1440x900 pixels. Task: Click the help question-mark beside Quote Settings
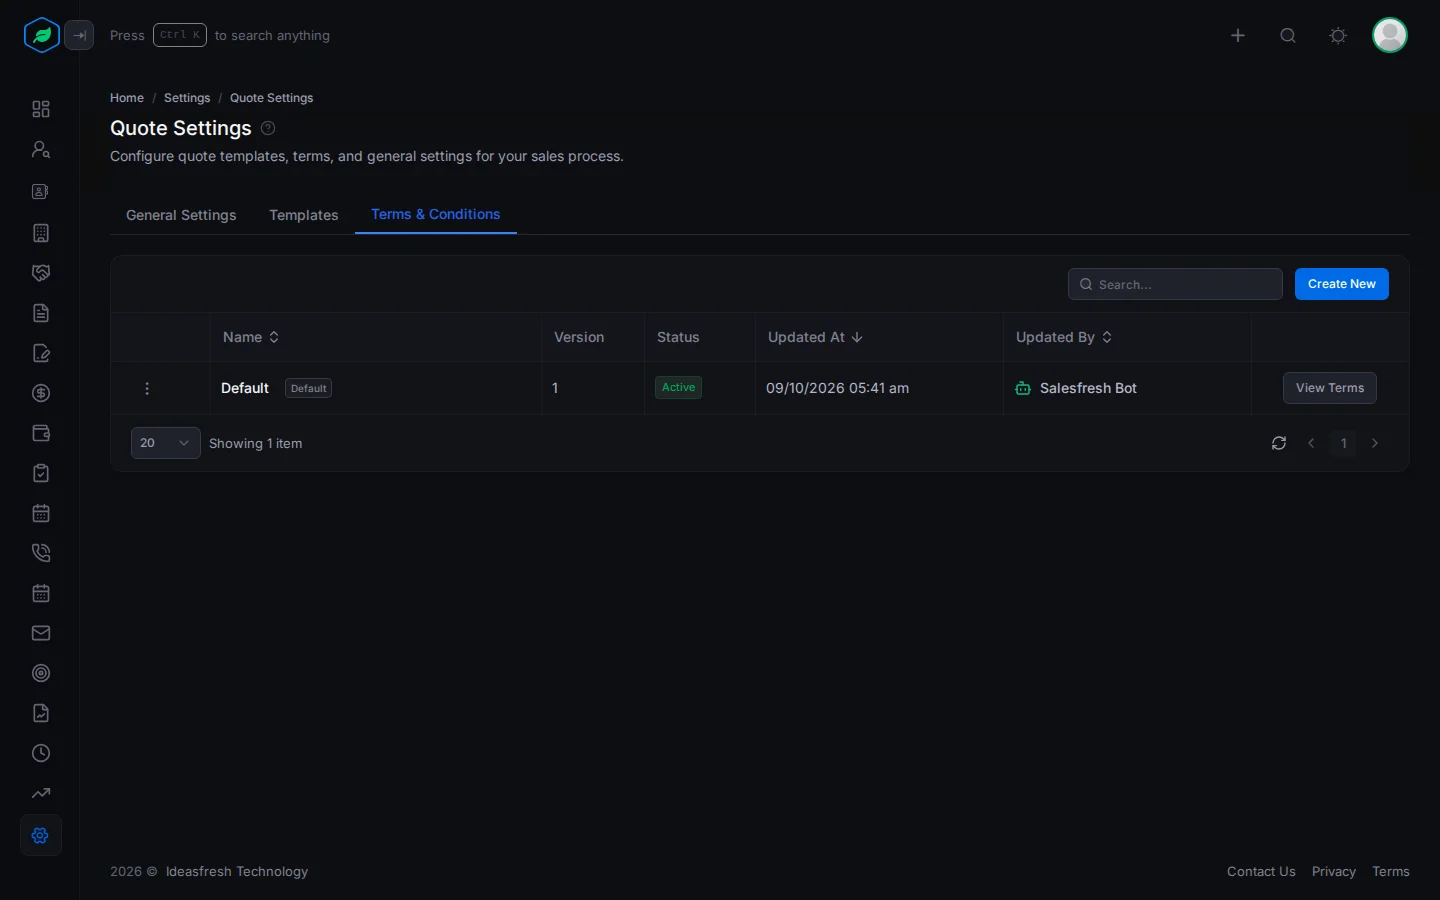(x=268, y=128)
